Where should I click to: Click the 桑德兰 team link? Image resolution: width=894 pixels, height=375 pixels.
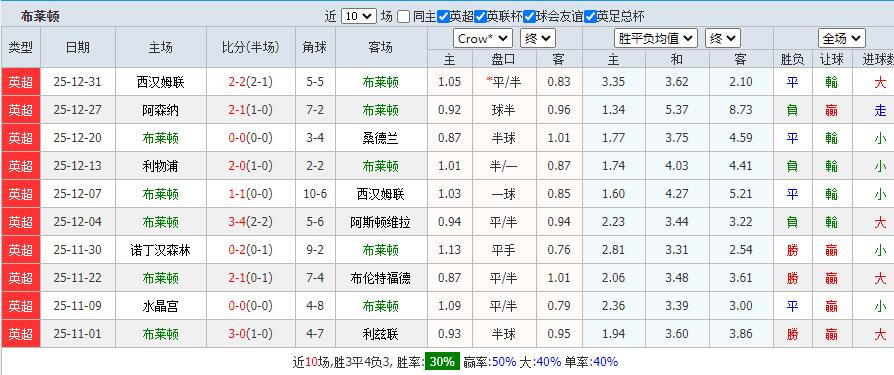[380, 138]
